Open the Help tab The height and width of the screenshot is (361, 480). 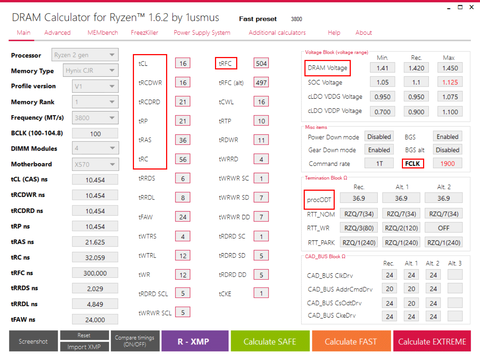(x=334, y=33)
